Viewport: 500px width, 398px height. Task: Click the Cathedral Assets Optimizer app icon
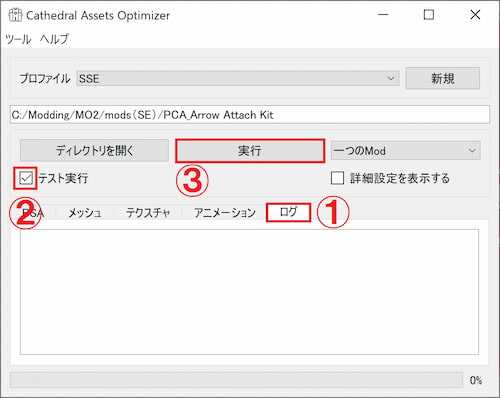(15, 15)
